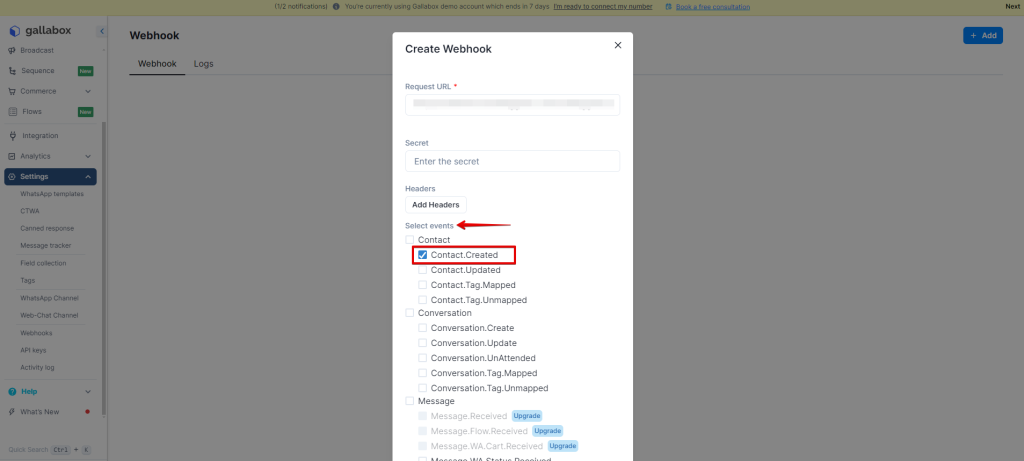
Task: Click the Add Headers button
Action: [435, 205]
